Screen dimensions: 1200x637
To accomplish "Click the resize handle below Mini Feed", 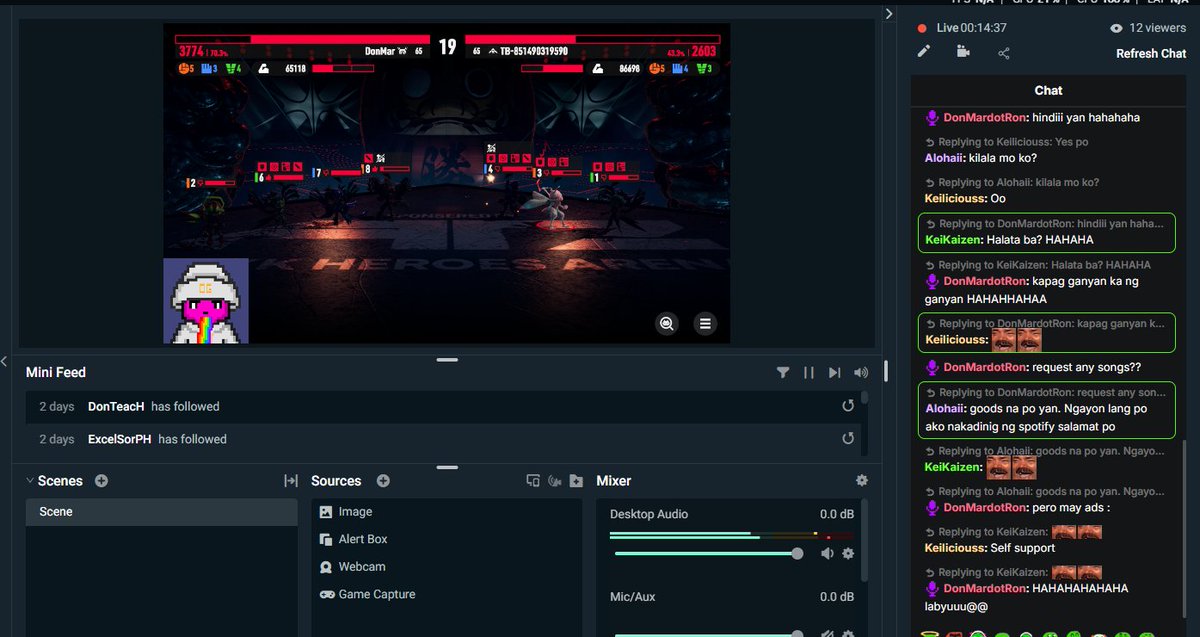I will point(447,466).
